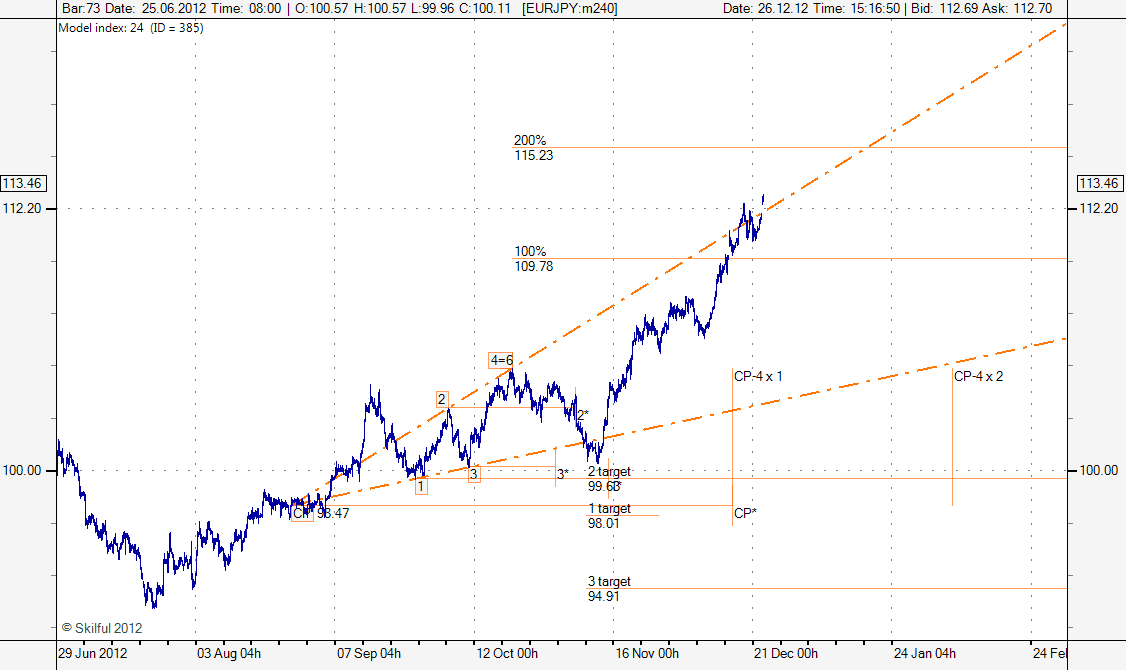Select the 200% level label at 115.23

[x=532, y=148]
